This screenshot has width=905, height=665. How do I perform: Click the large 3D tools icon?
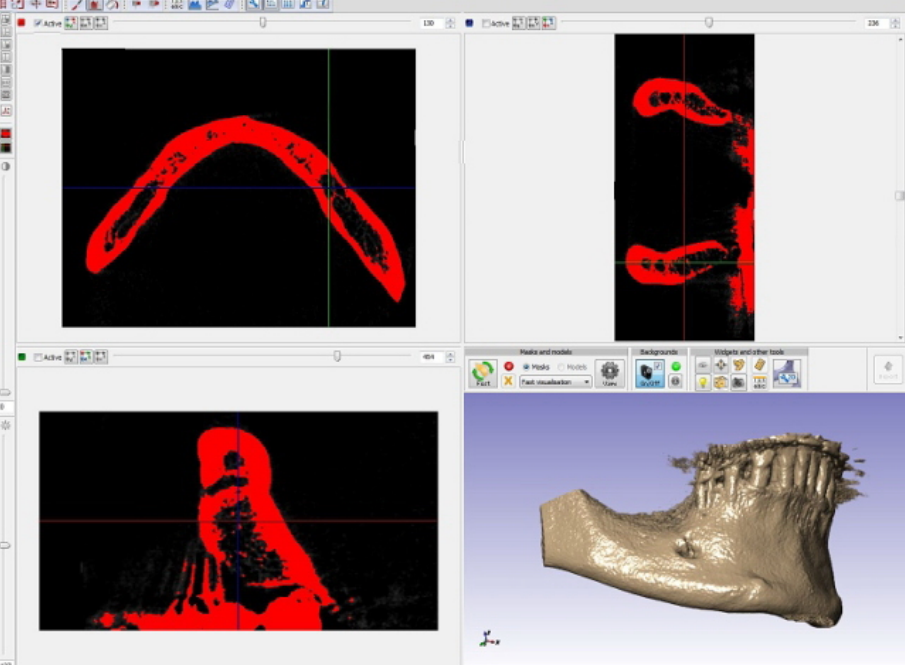coord(786,373)
